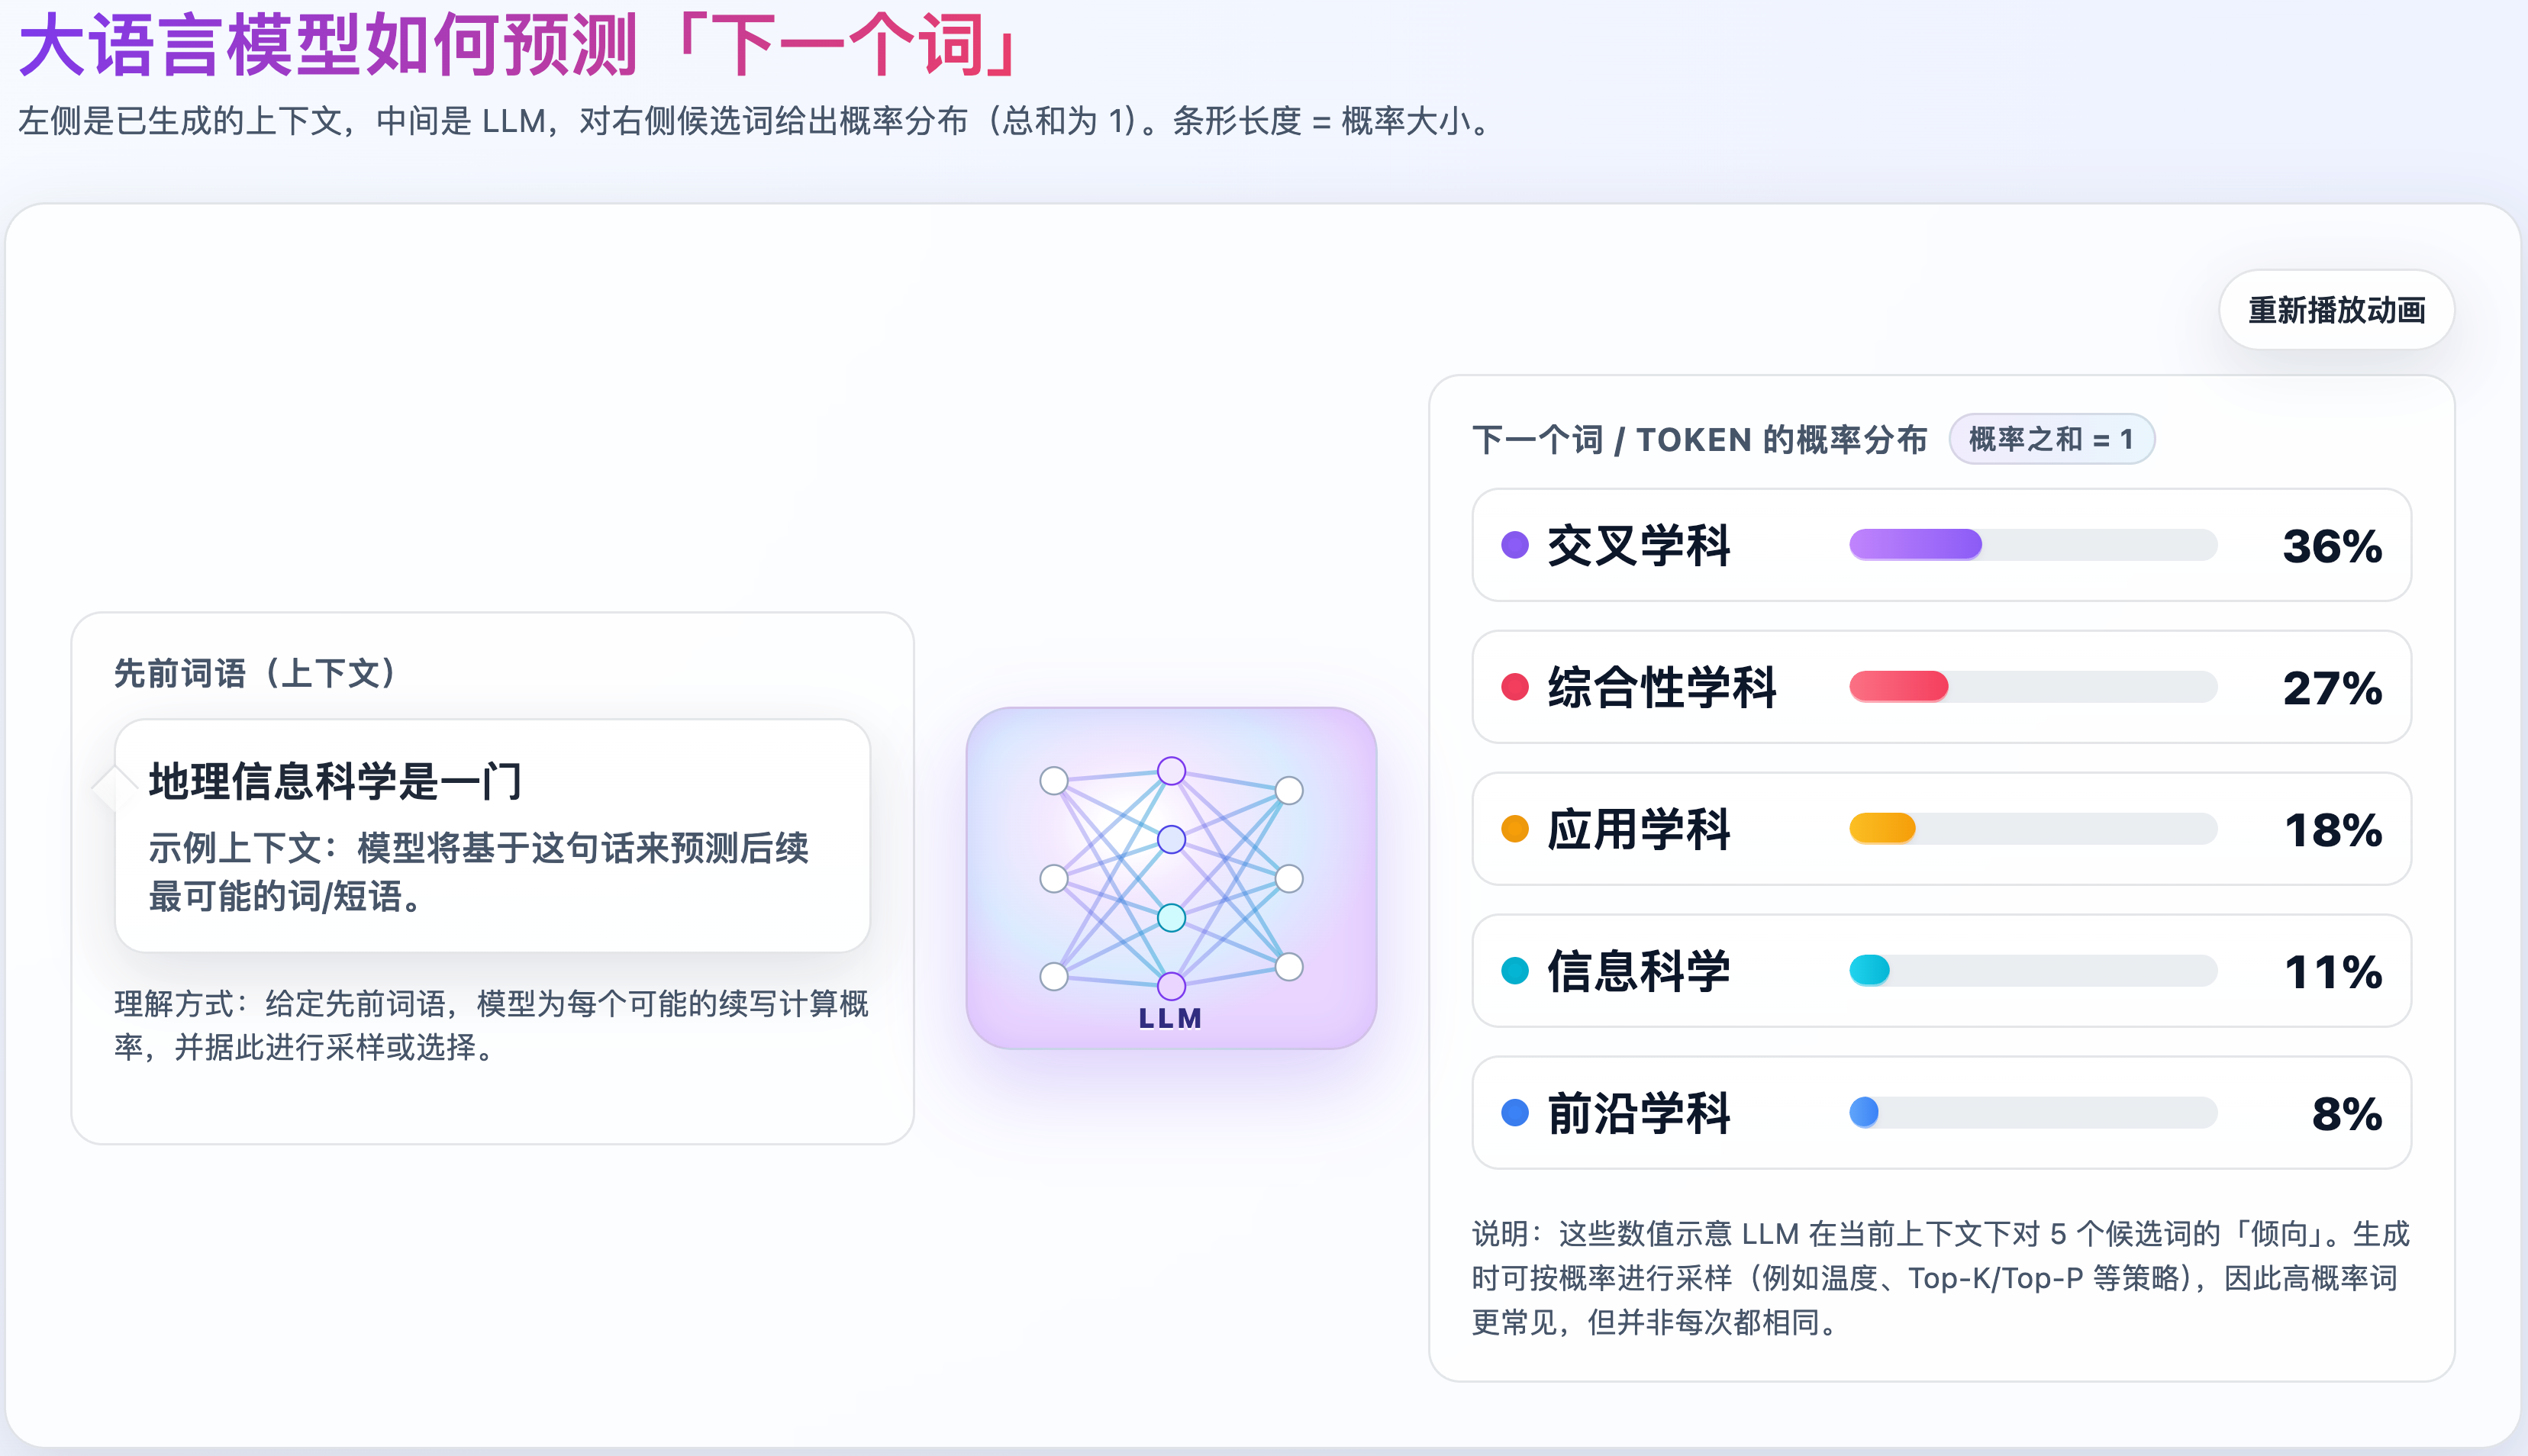Click the page title 大语言模型如何预测「下一个词」

[x=518, y=44]
